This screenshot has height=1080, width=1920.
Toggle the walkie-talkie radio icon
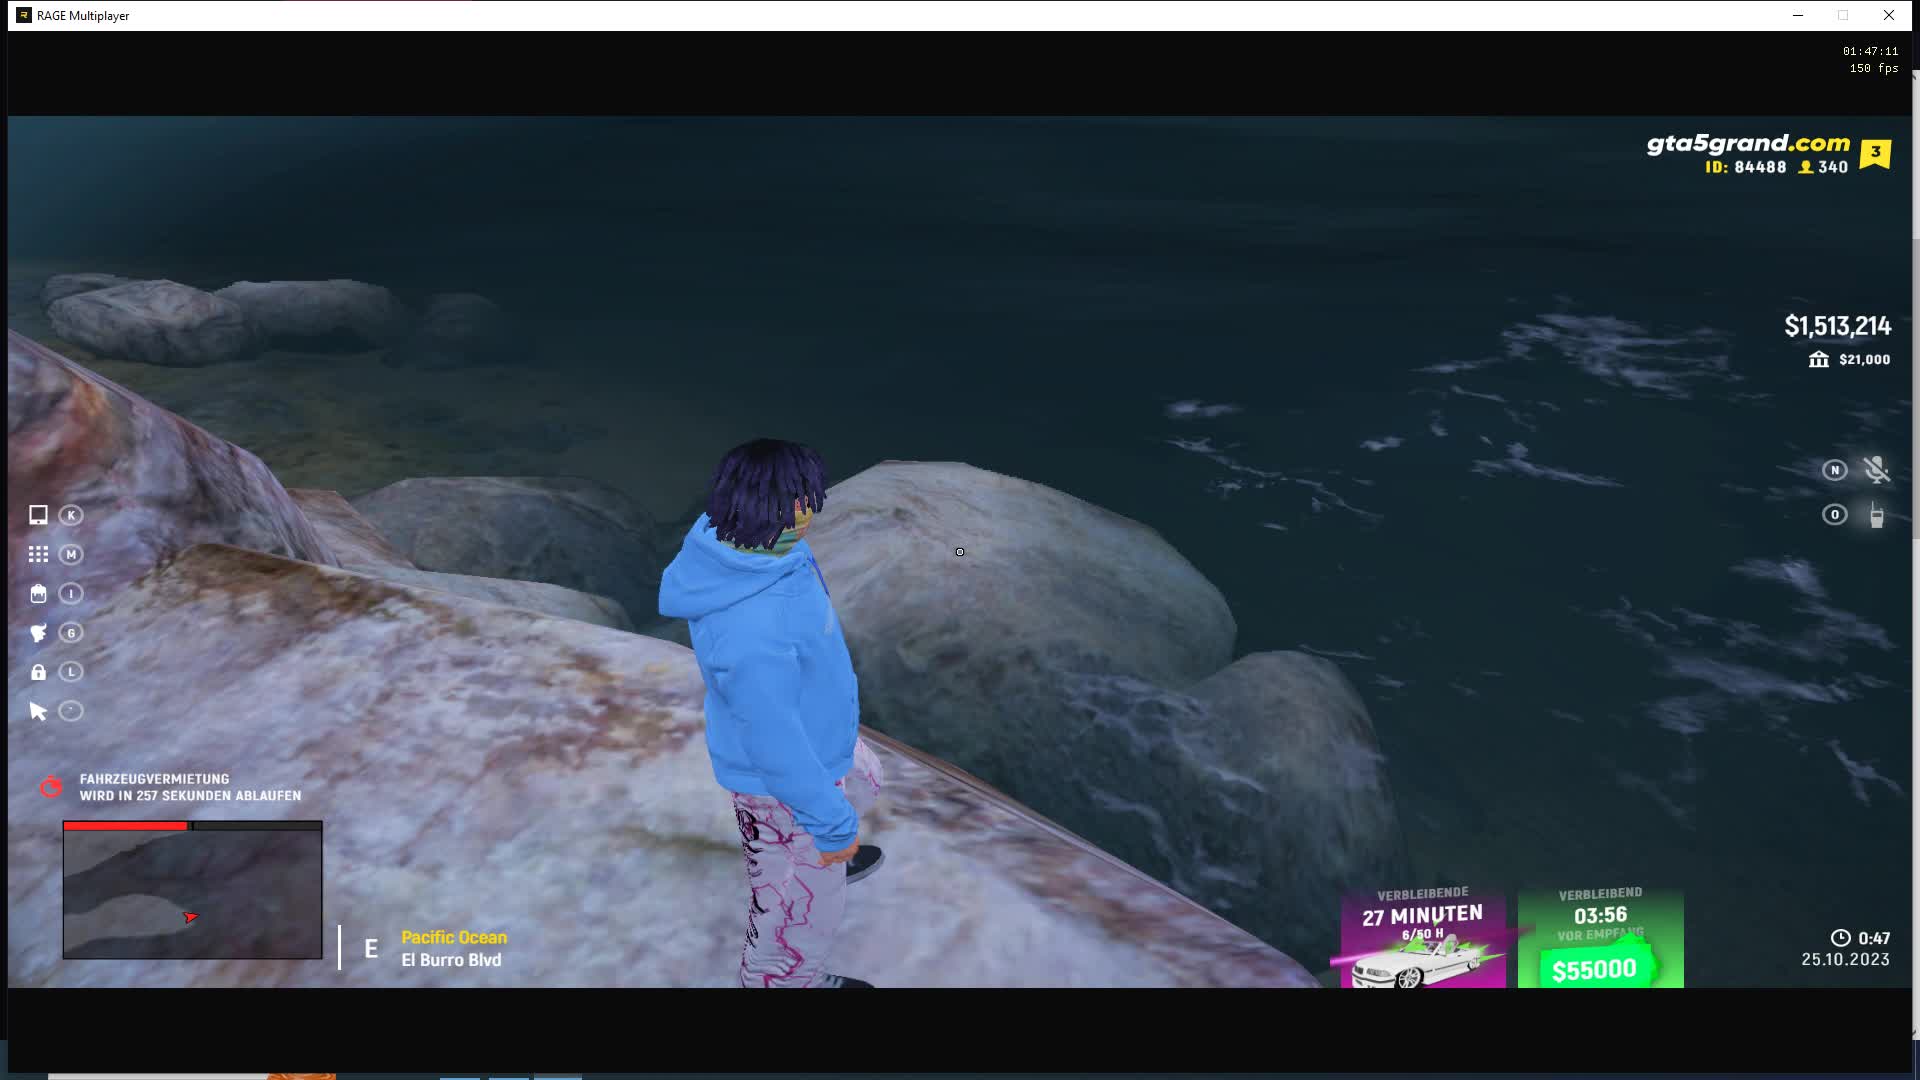coord(1876,515)
